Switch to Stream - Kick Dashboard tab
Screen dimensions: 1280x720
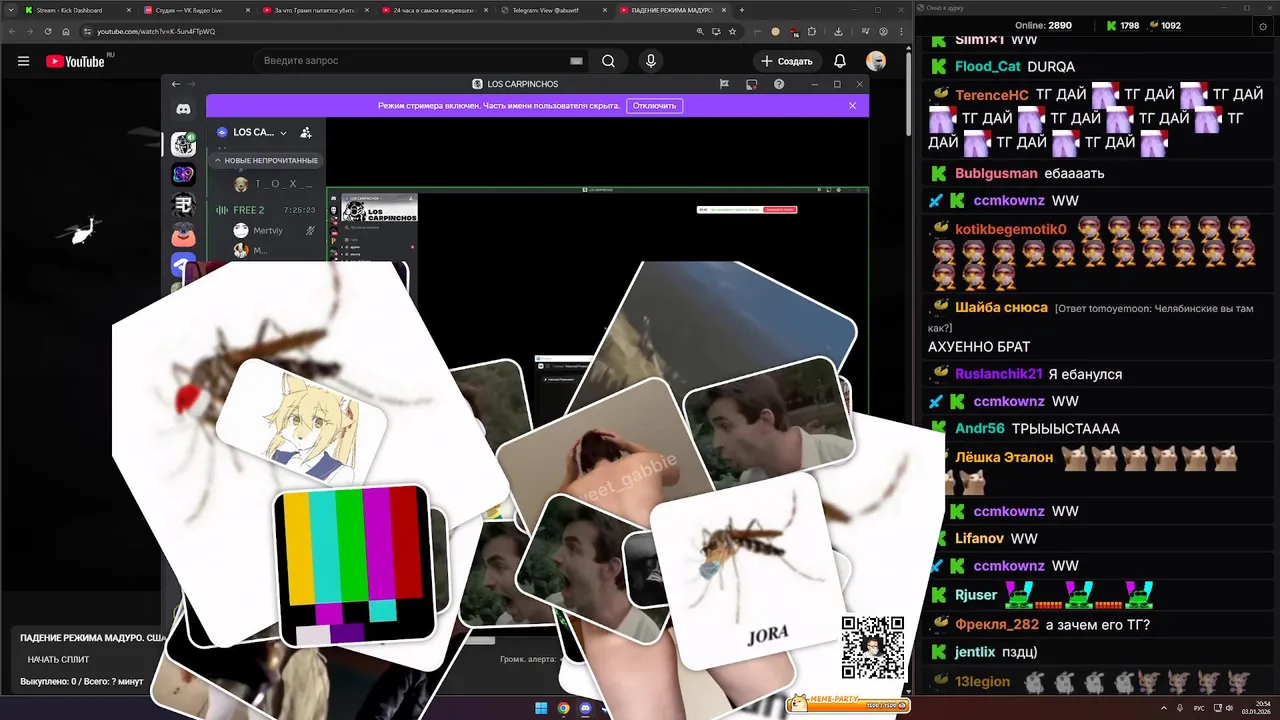coord(75,10)
